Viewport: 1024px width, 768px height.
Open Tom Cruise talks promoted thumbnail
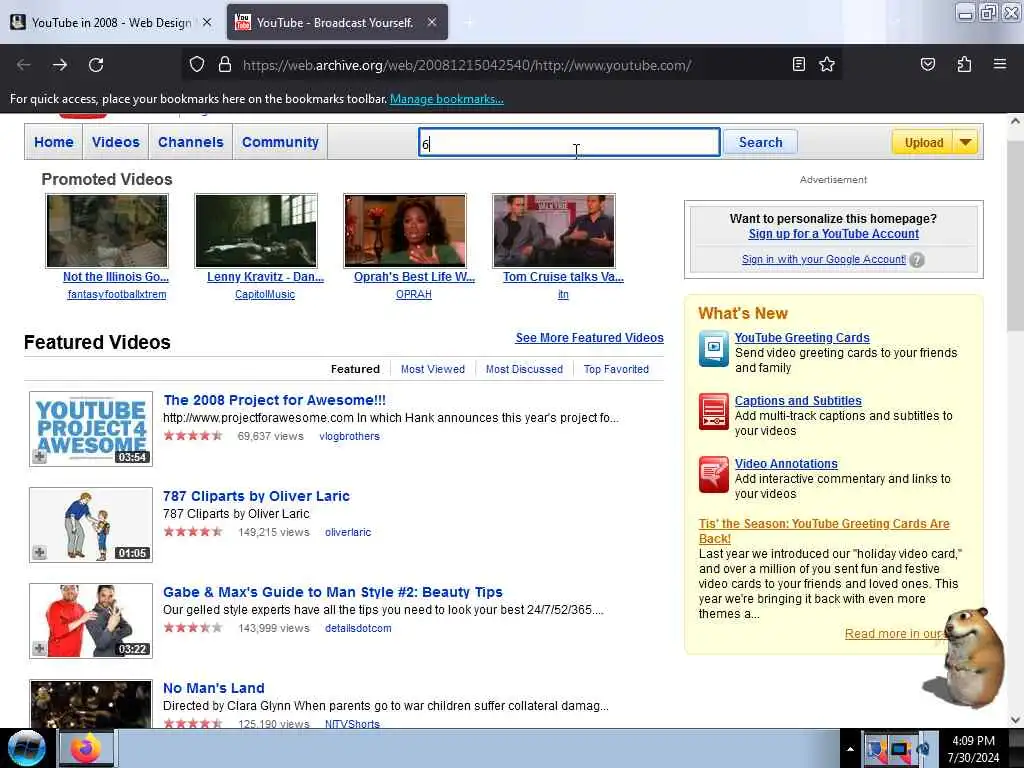coord(554,231)
